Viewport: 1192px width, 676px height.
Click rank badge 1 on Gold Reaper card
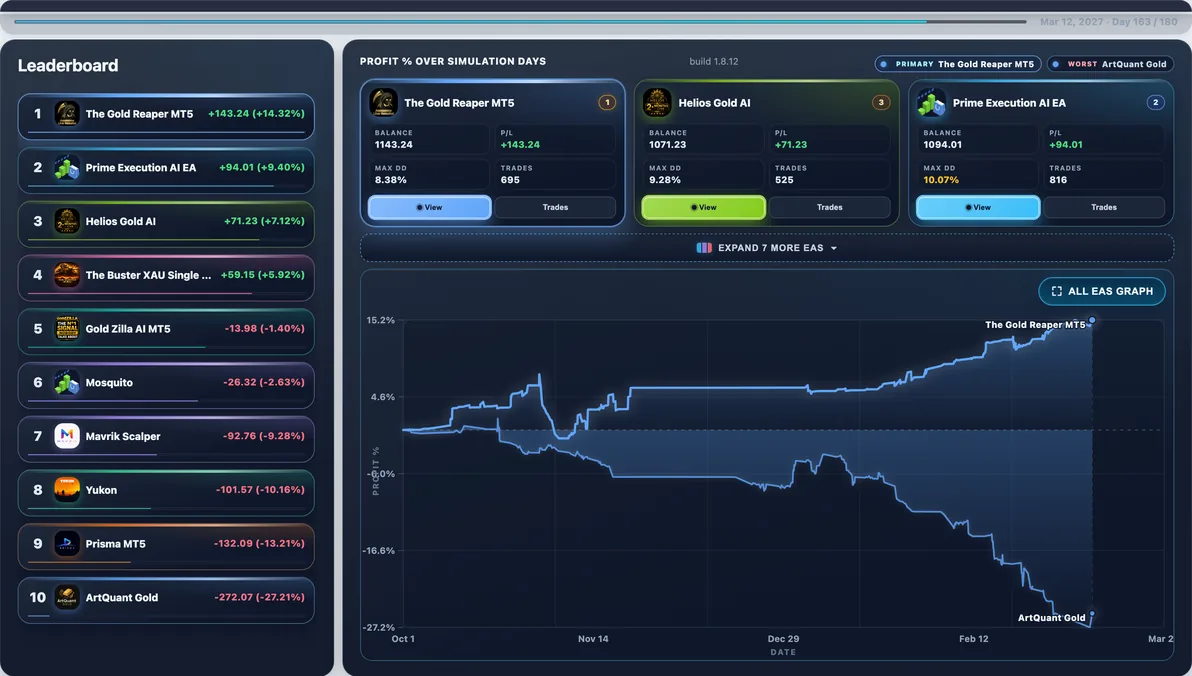coord(607,102)
